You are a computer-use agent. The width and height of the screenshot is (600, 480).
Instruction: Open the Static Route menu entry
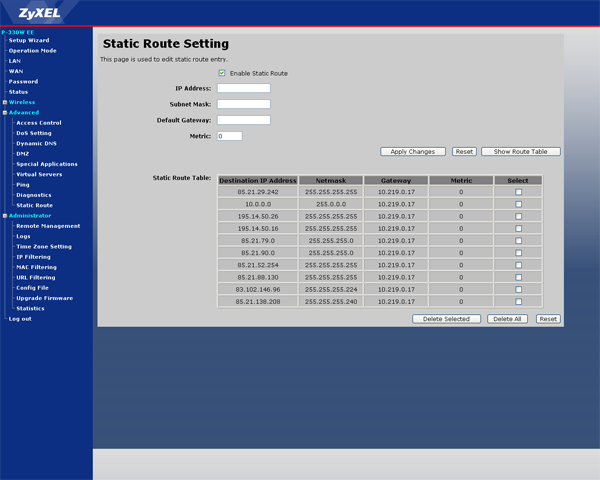point(34,205)
